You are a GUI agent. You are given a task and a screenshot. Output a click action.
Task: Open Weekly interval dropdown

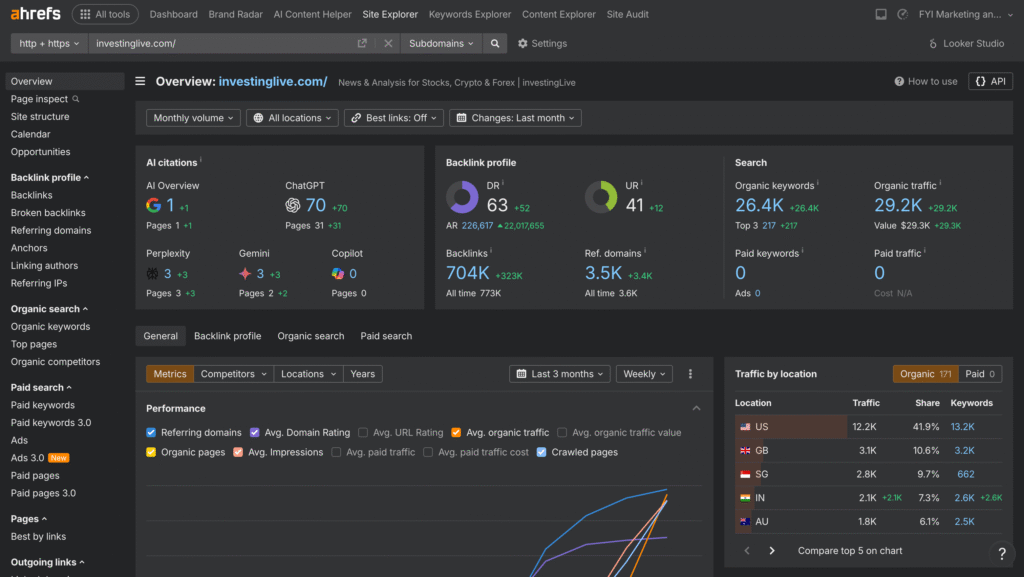644,374
